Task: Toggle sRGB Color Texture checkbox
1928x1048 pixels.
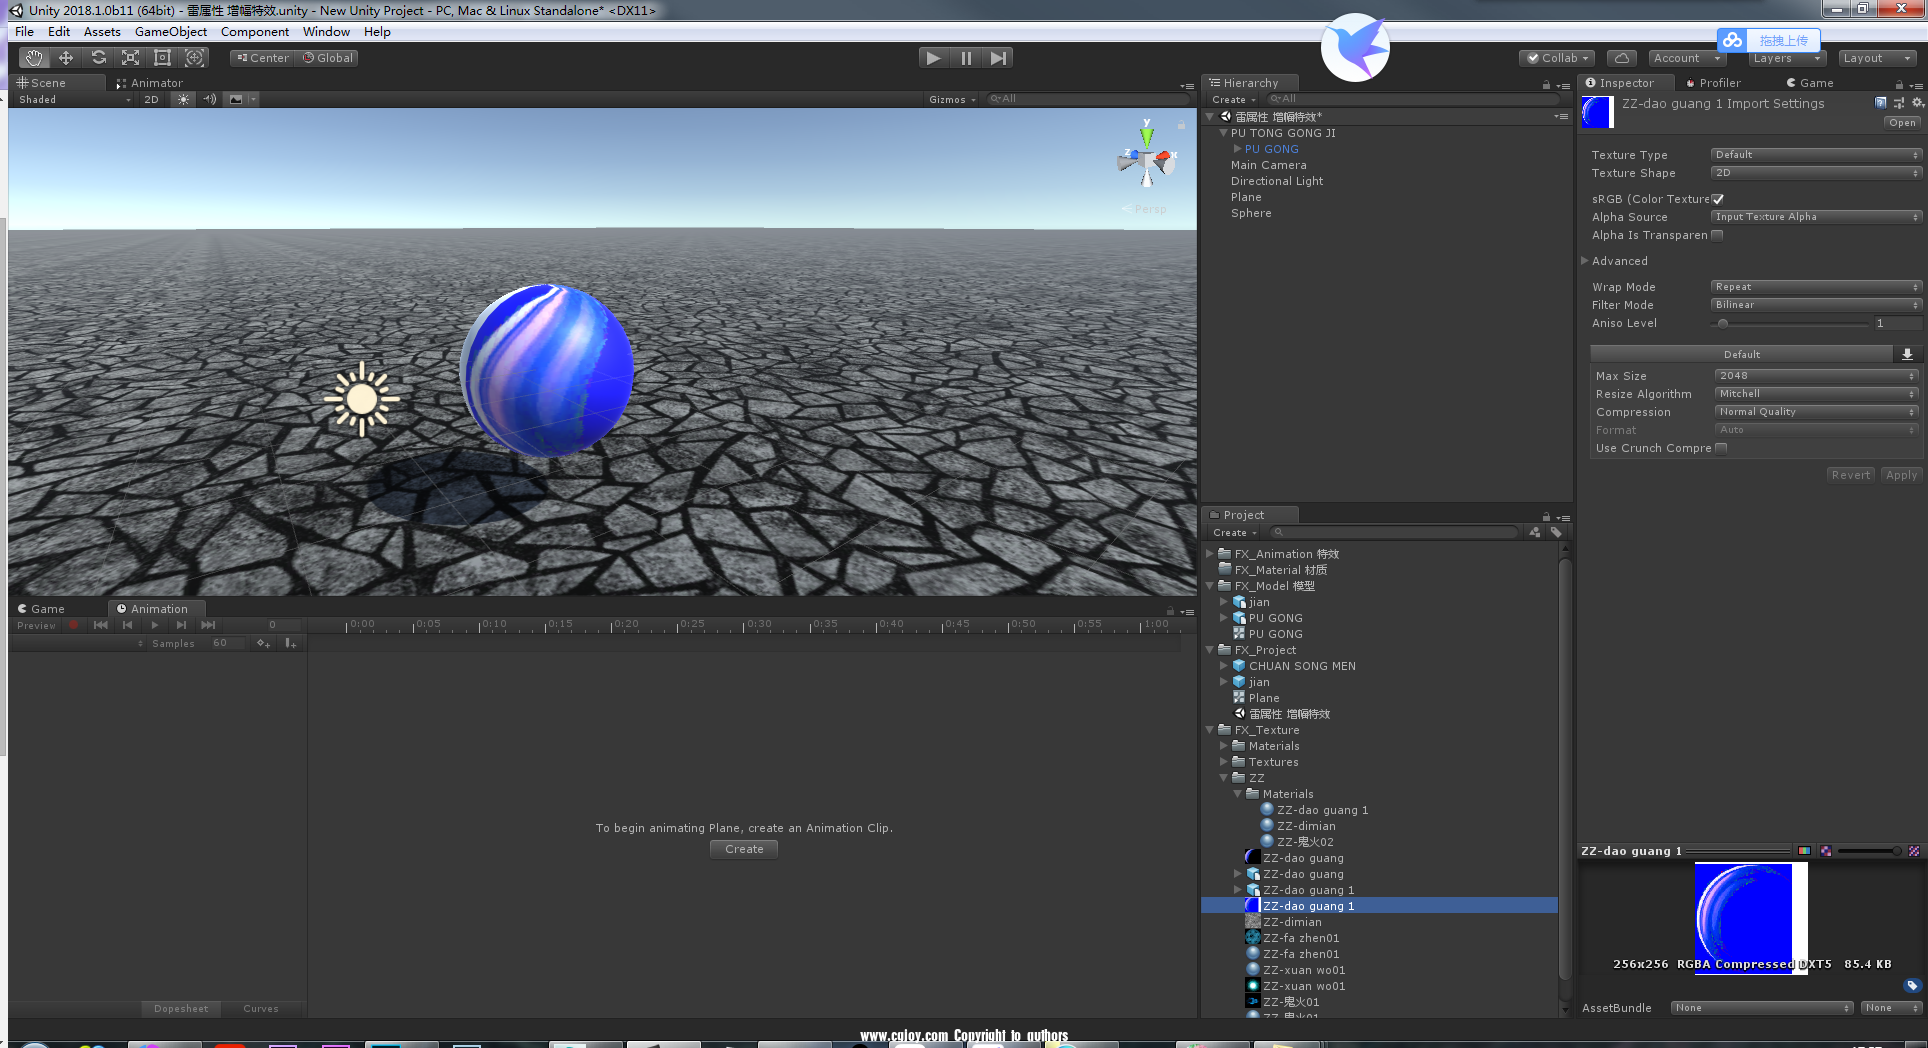Action: 1718,199
